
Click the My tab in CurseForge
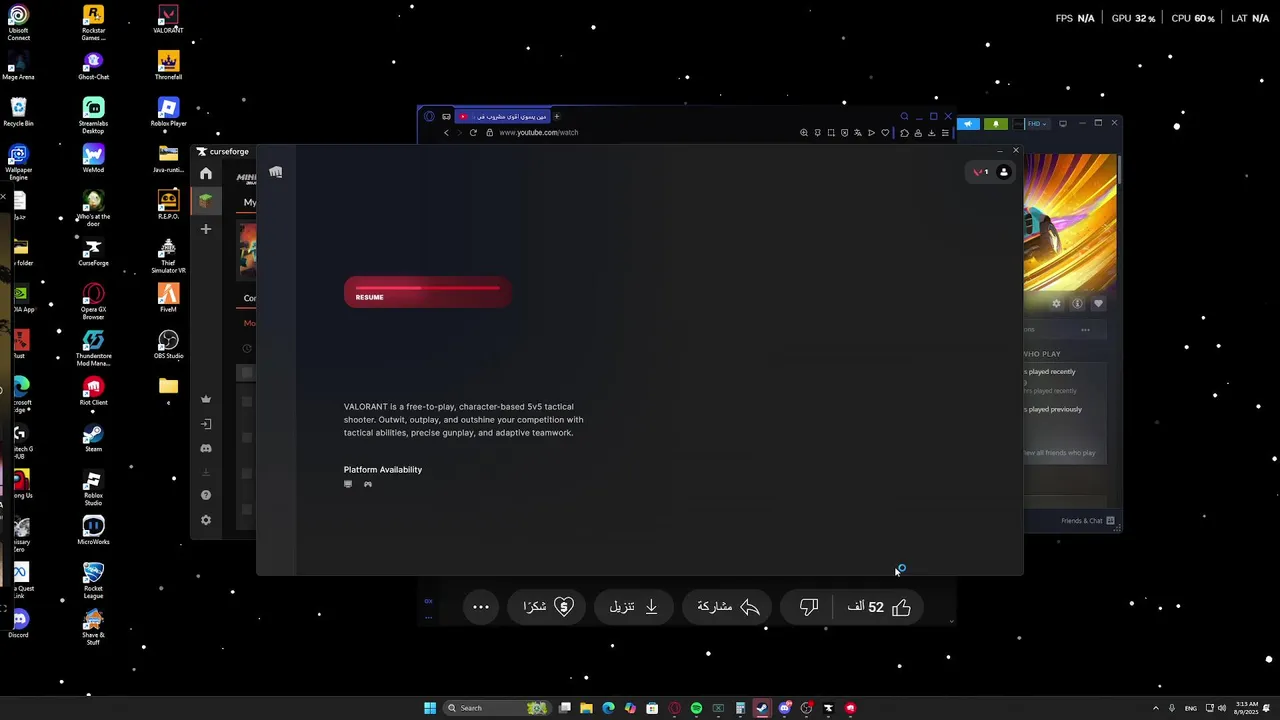(250, 202)
